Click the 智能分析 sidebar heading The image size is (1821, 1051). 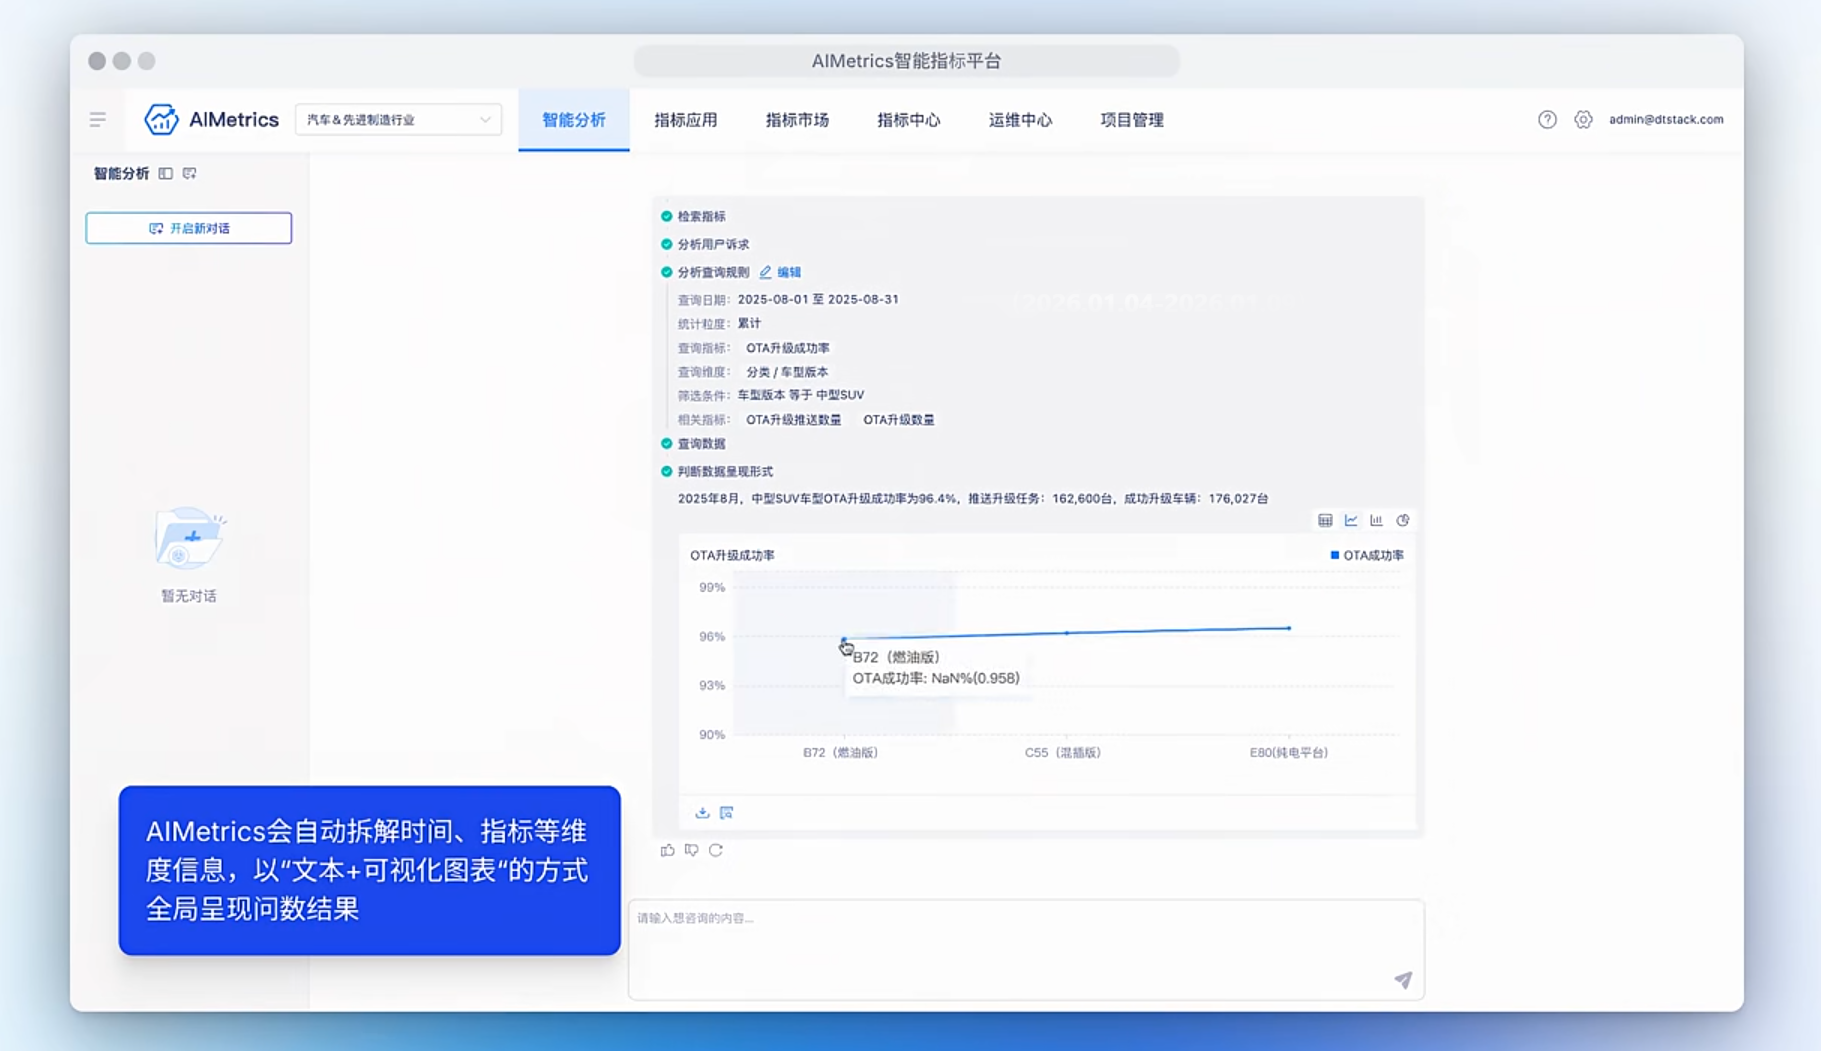(x=121, y=174)
